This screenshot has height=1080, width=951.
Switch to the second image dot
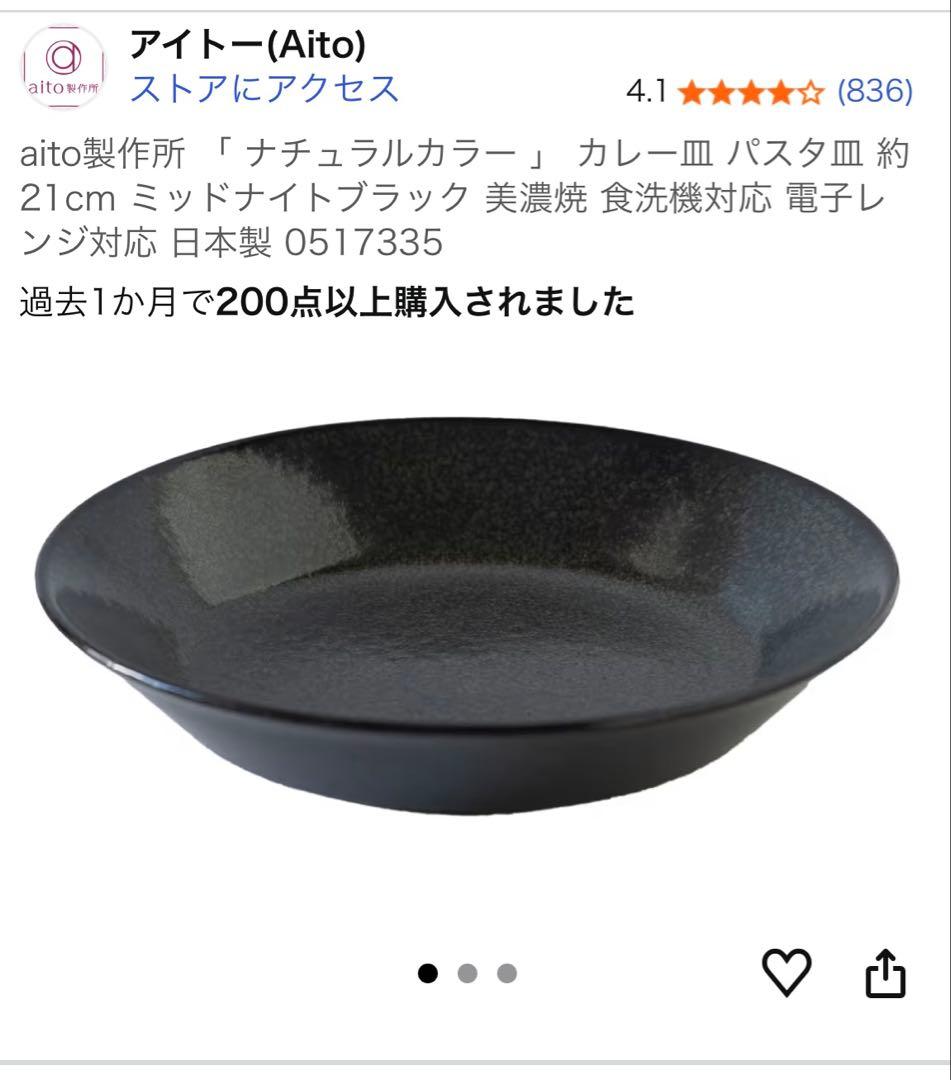pyautogui.click(x=468, y=973)
